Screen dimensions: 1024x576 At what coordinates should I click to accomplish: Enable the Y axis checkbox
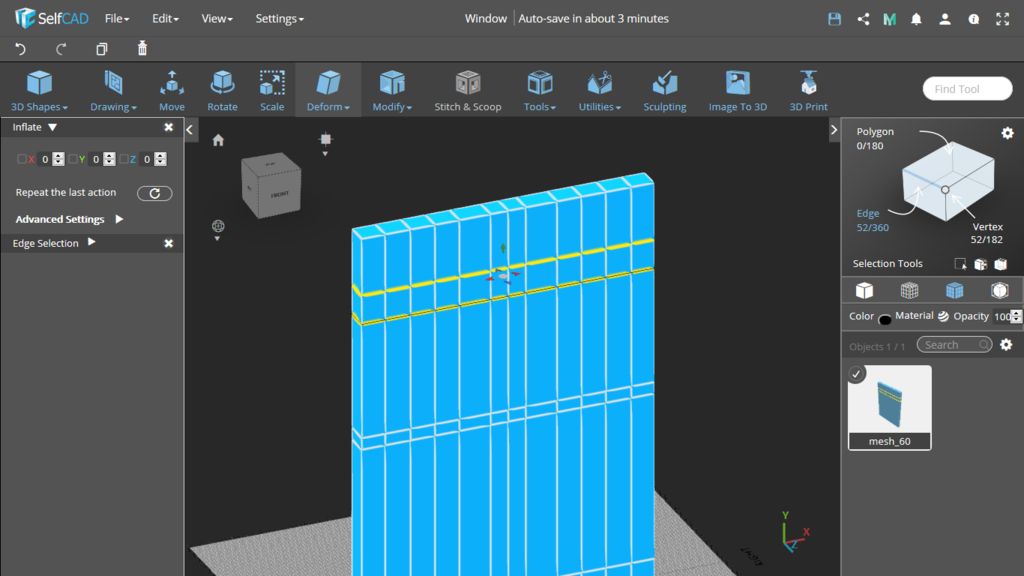(x=73, y=159)
